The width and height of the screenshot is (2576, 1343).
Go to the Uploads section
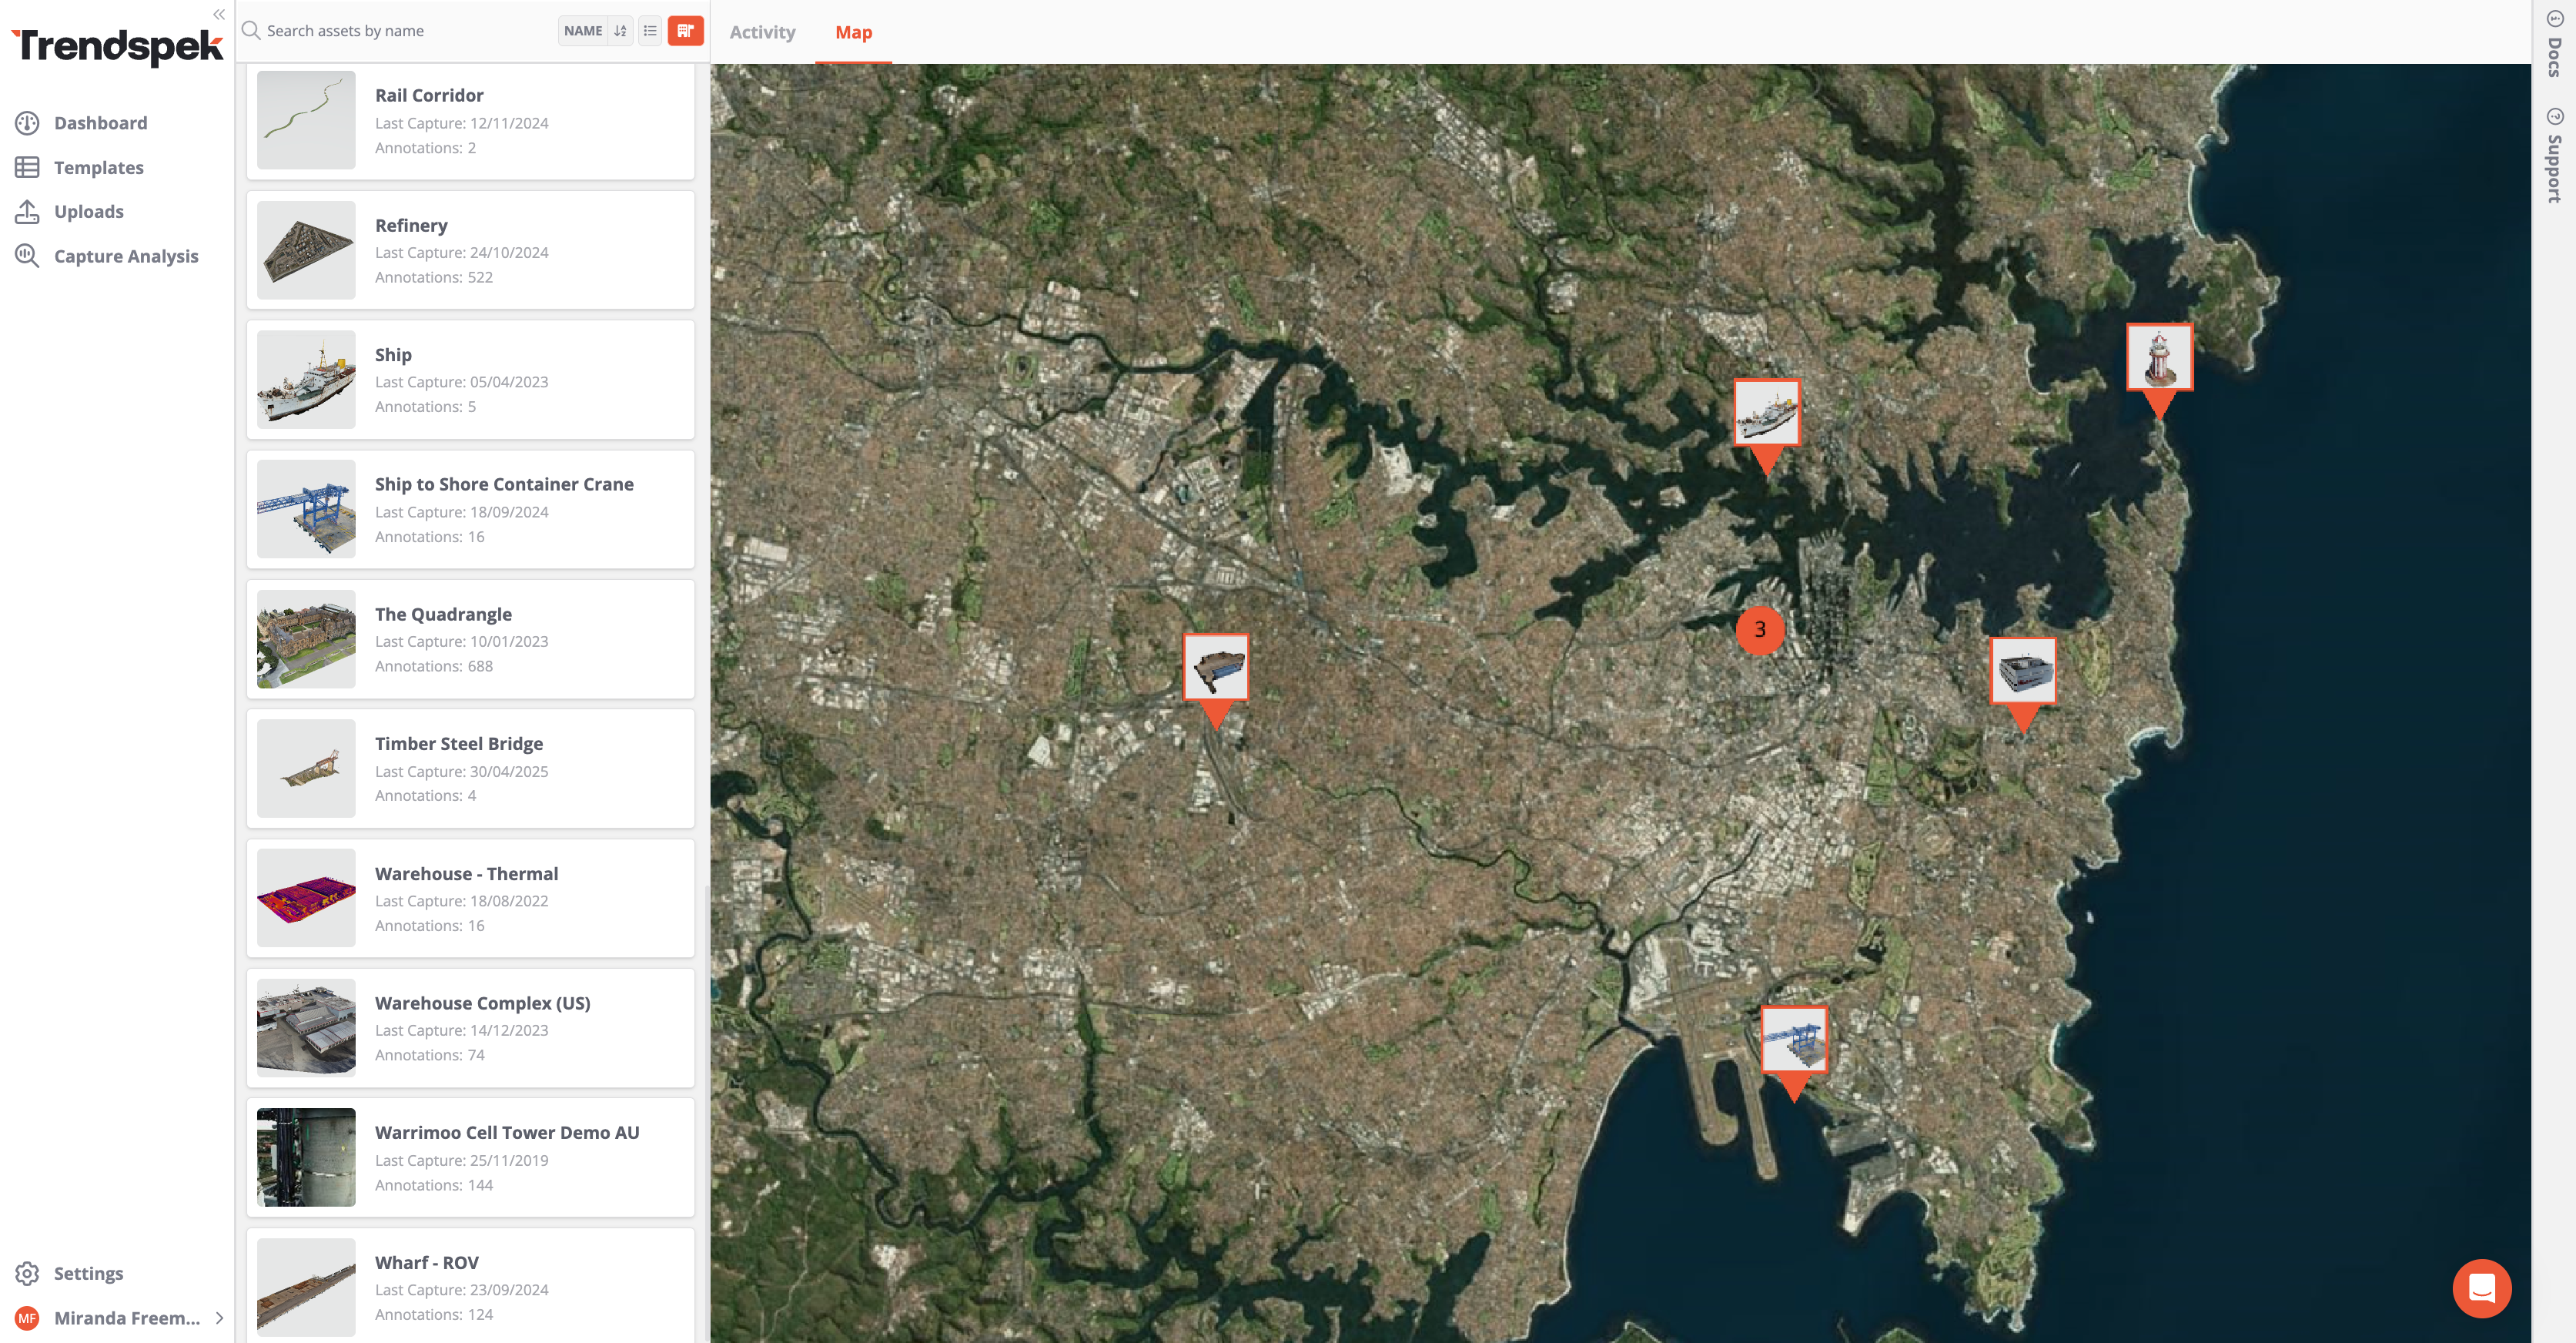coord(88,212)
